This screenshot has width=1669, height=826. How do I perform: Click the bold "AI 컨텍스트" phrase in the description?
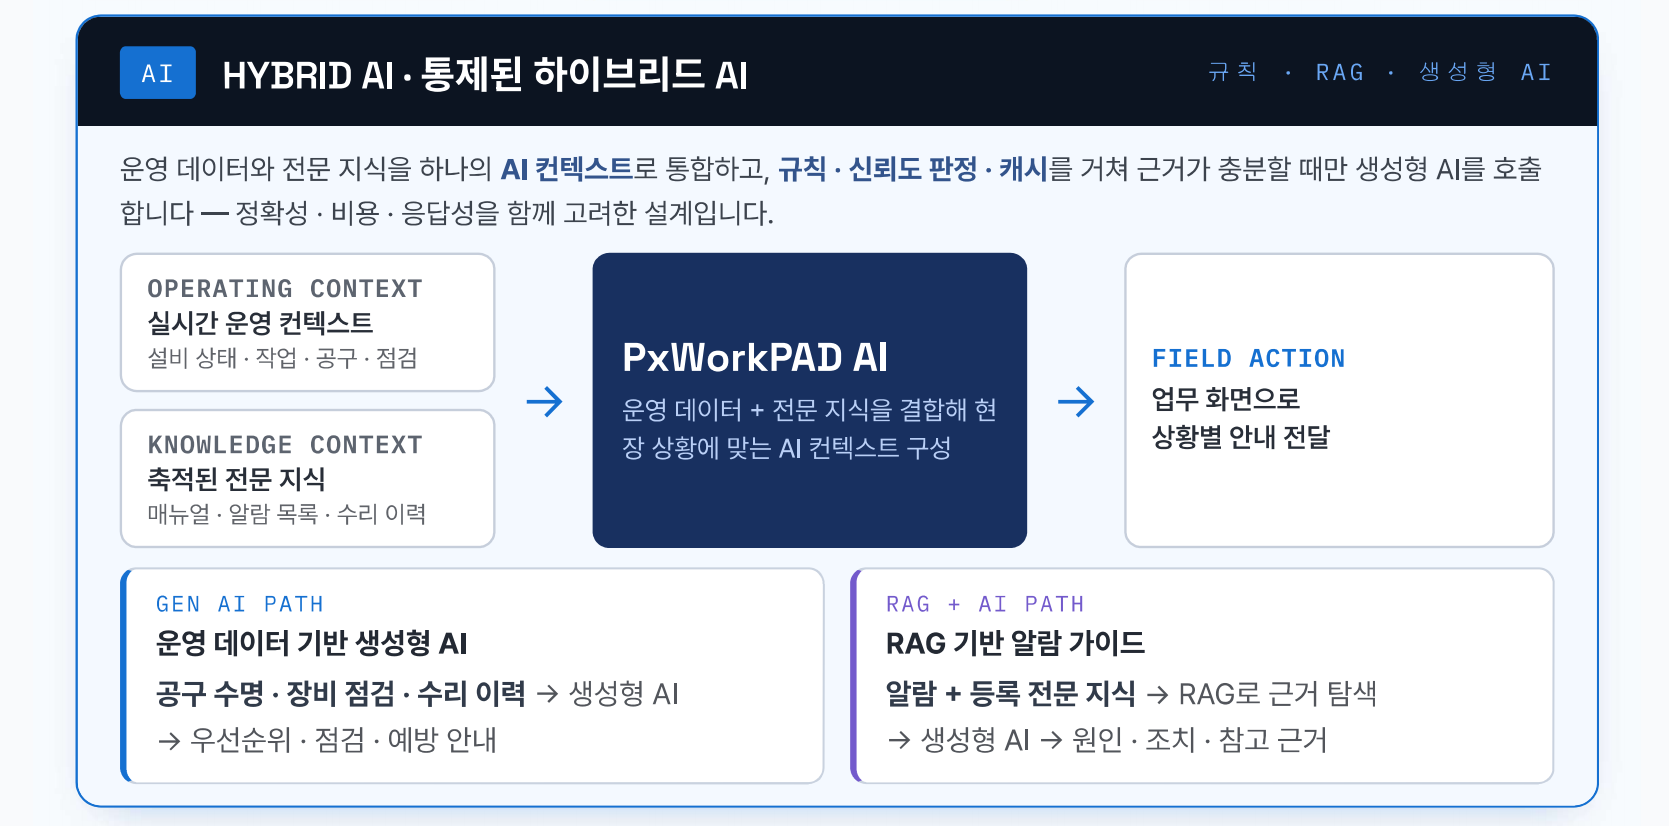[x=567, y=169]
